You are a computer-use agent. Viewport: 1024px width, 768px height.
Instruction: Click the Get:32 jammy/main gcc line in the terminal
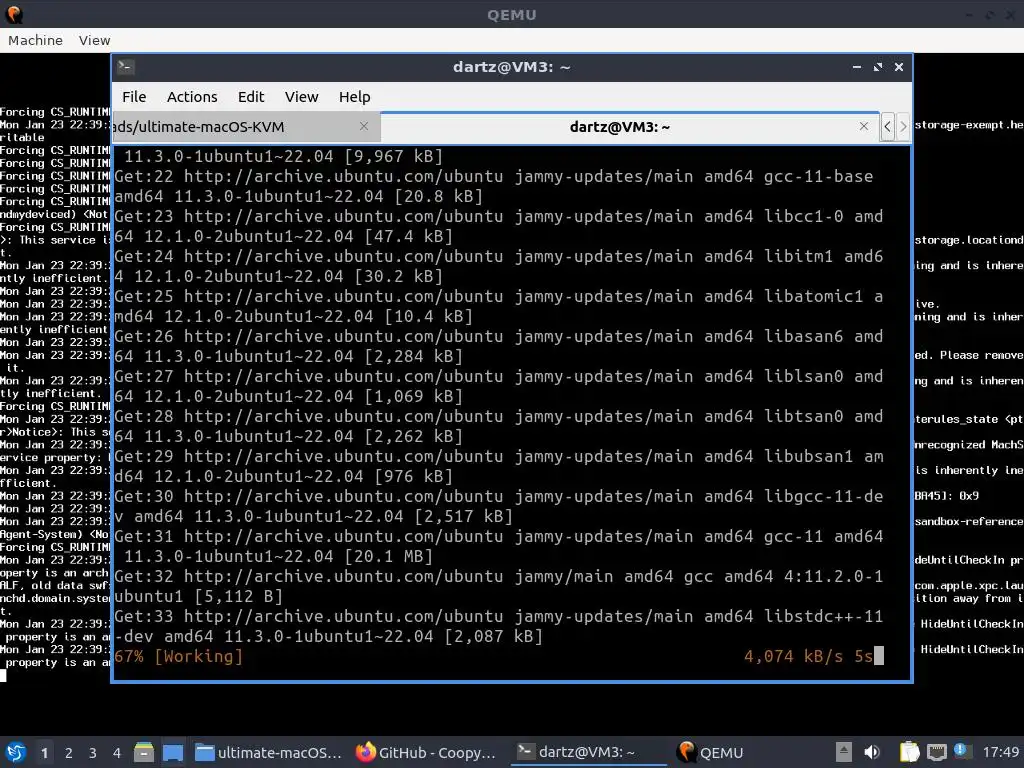[499, 586]
